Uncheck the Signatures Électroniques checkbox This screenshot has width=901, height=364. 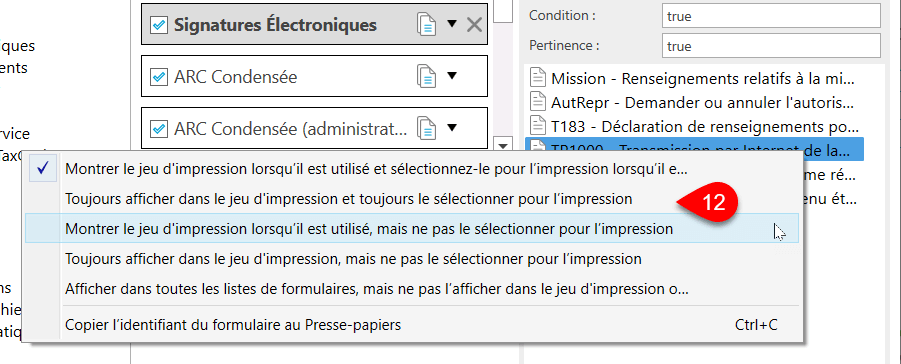[158, 25]
